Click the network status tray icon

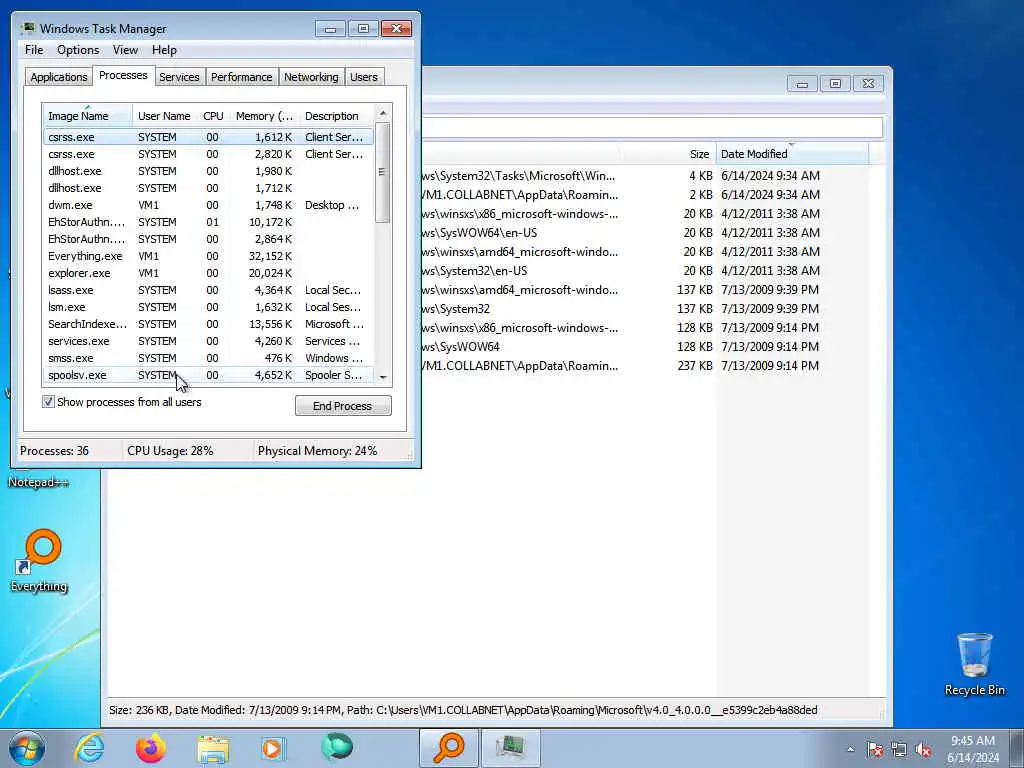point(899,749)
